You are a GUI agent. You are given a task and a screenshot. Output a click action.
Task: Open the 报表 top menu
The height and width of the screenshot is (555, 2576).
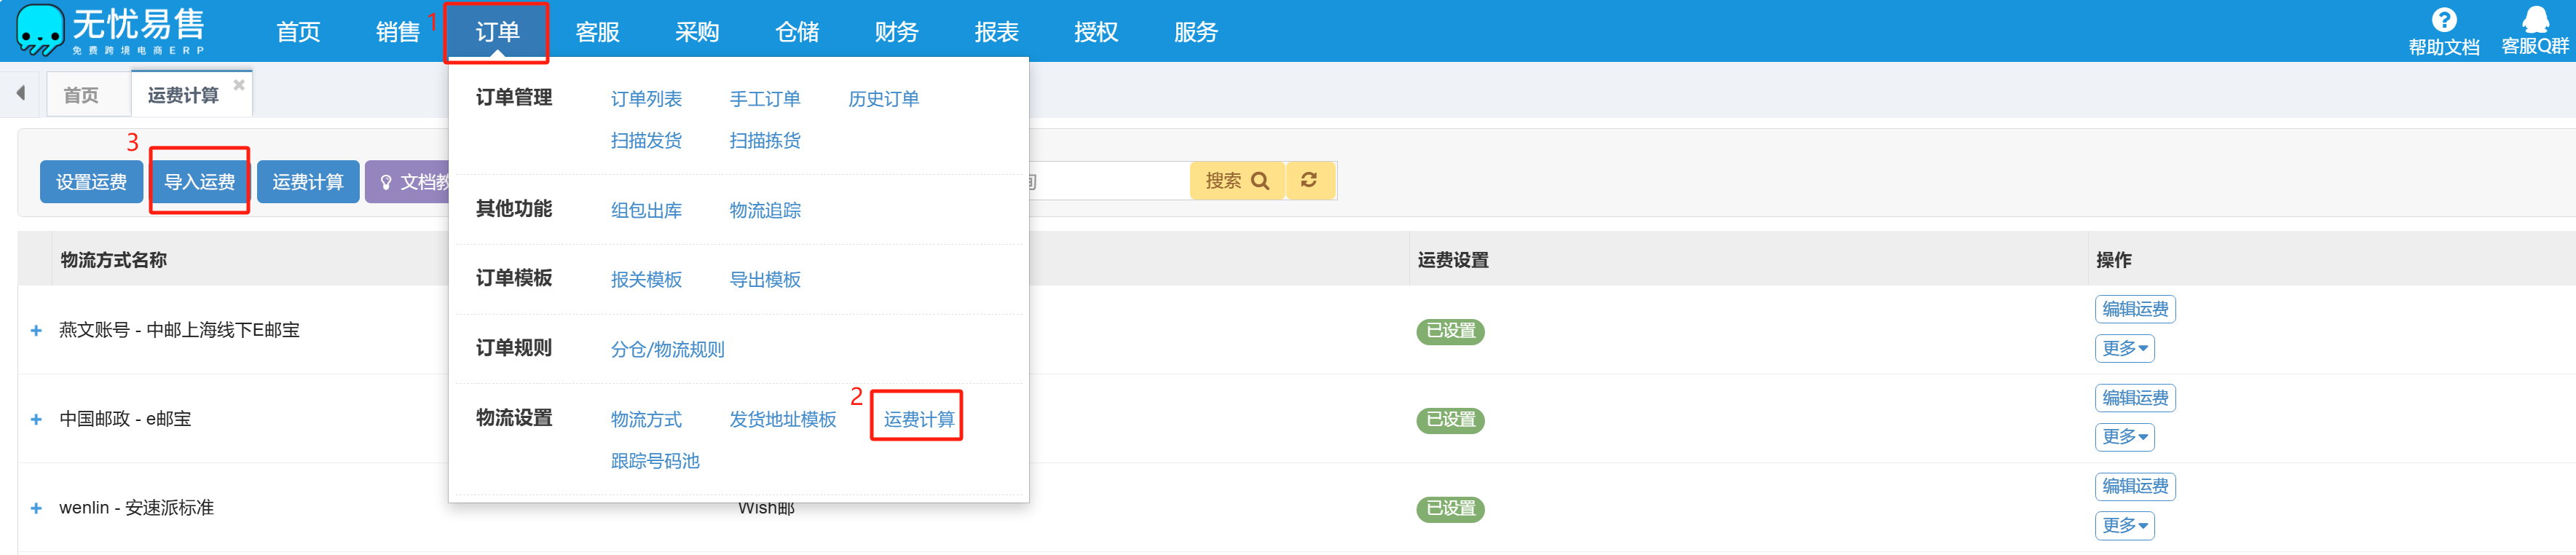(996, 32)
